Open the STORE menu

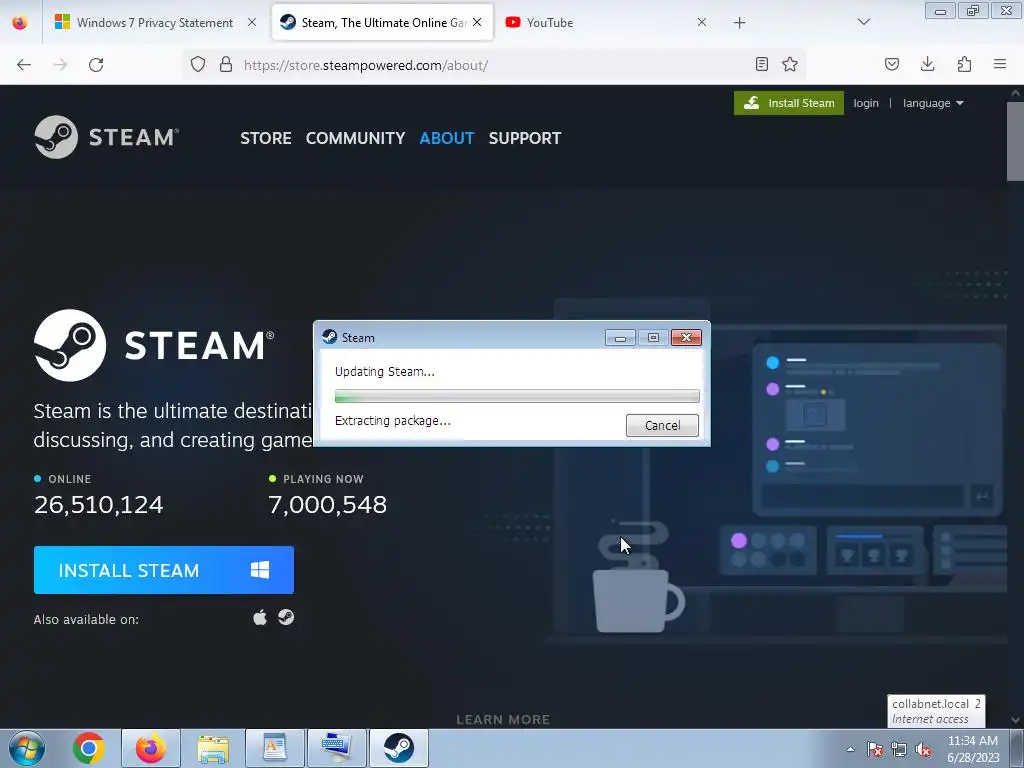pyautogui.click(x=266, y=138)
